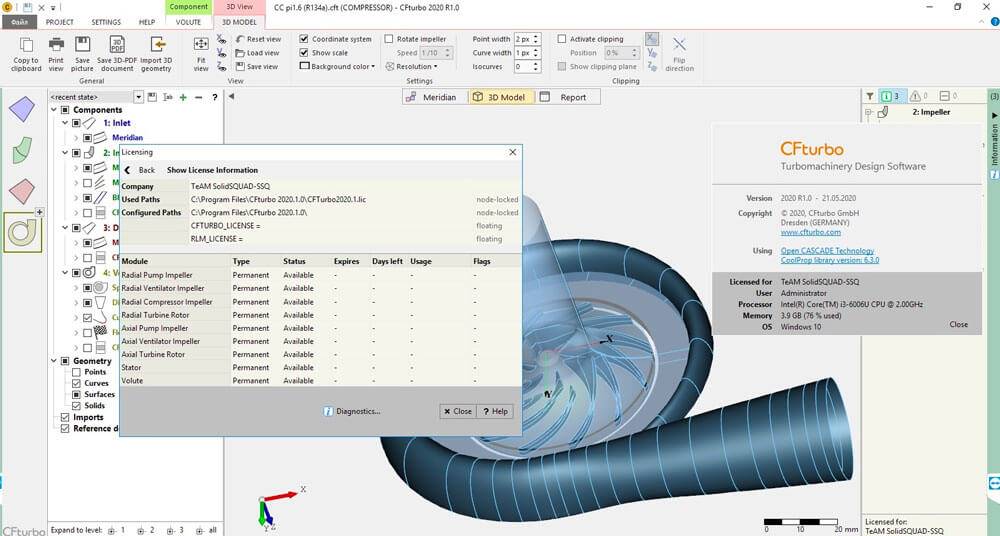Click the Diagnostics button in Licensing dialog
Image resolution: width=1000 pixels, height=536 pixels.
pyautogui.click(x=351, y=411)
